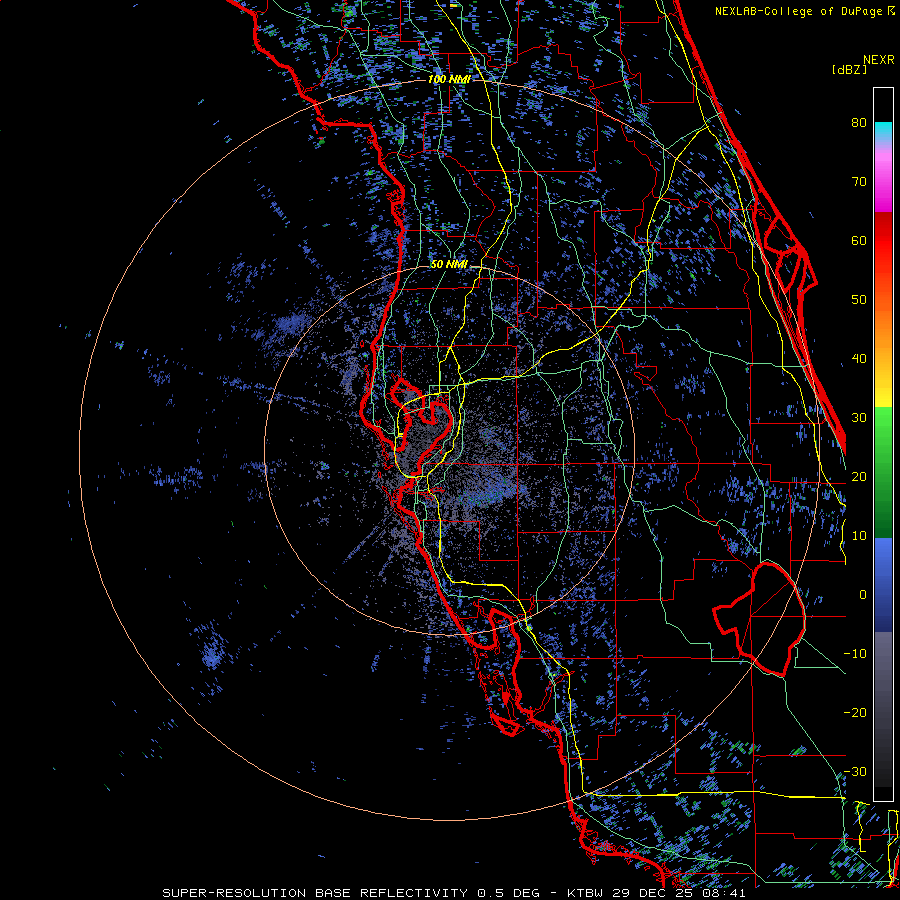
Task: Click the -30 value on the dBZ scale
Action: pyautogui.click(x=855, y=772)
